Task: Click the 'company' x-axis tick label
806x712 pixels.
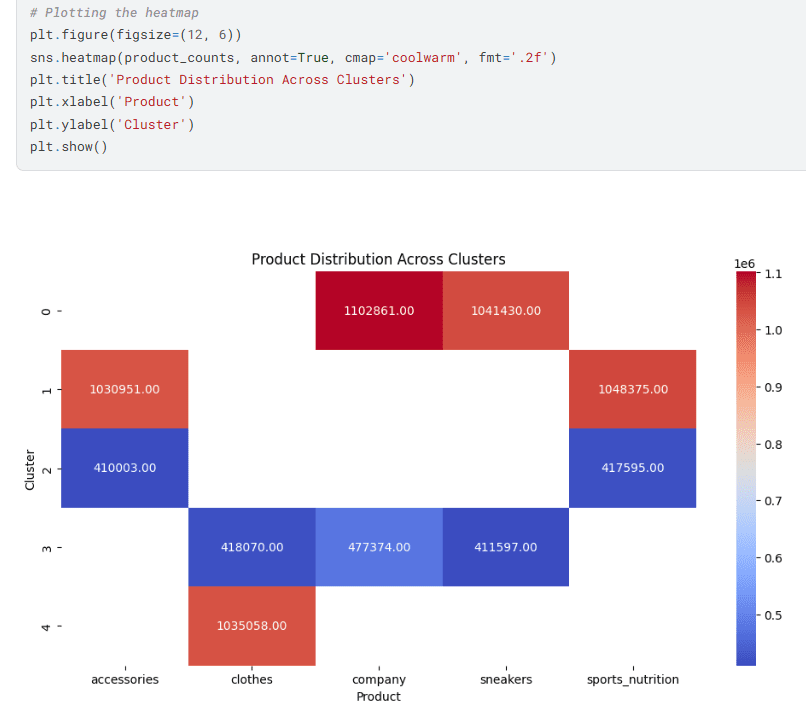Action: (378, 680)
